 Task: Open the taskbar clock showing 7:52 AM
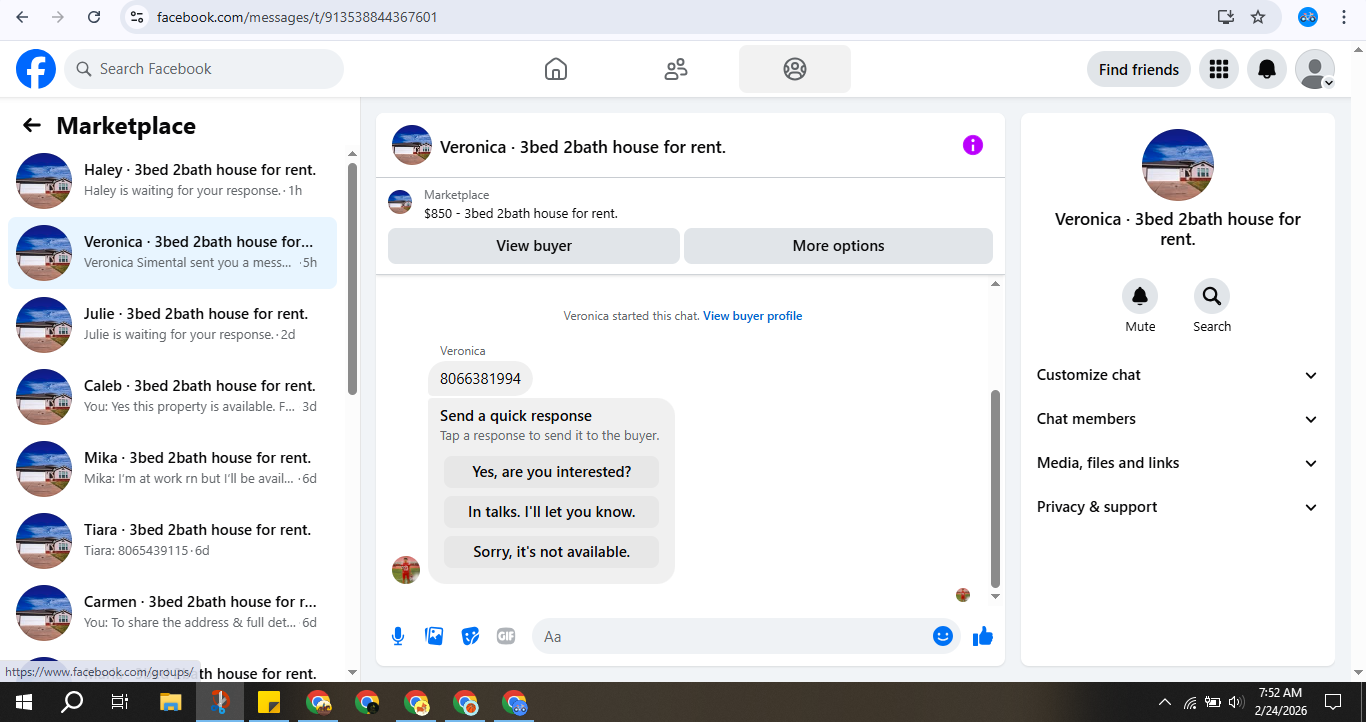pyautogui.click(x=1280, y=702)
